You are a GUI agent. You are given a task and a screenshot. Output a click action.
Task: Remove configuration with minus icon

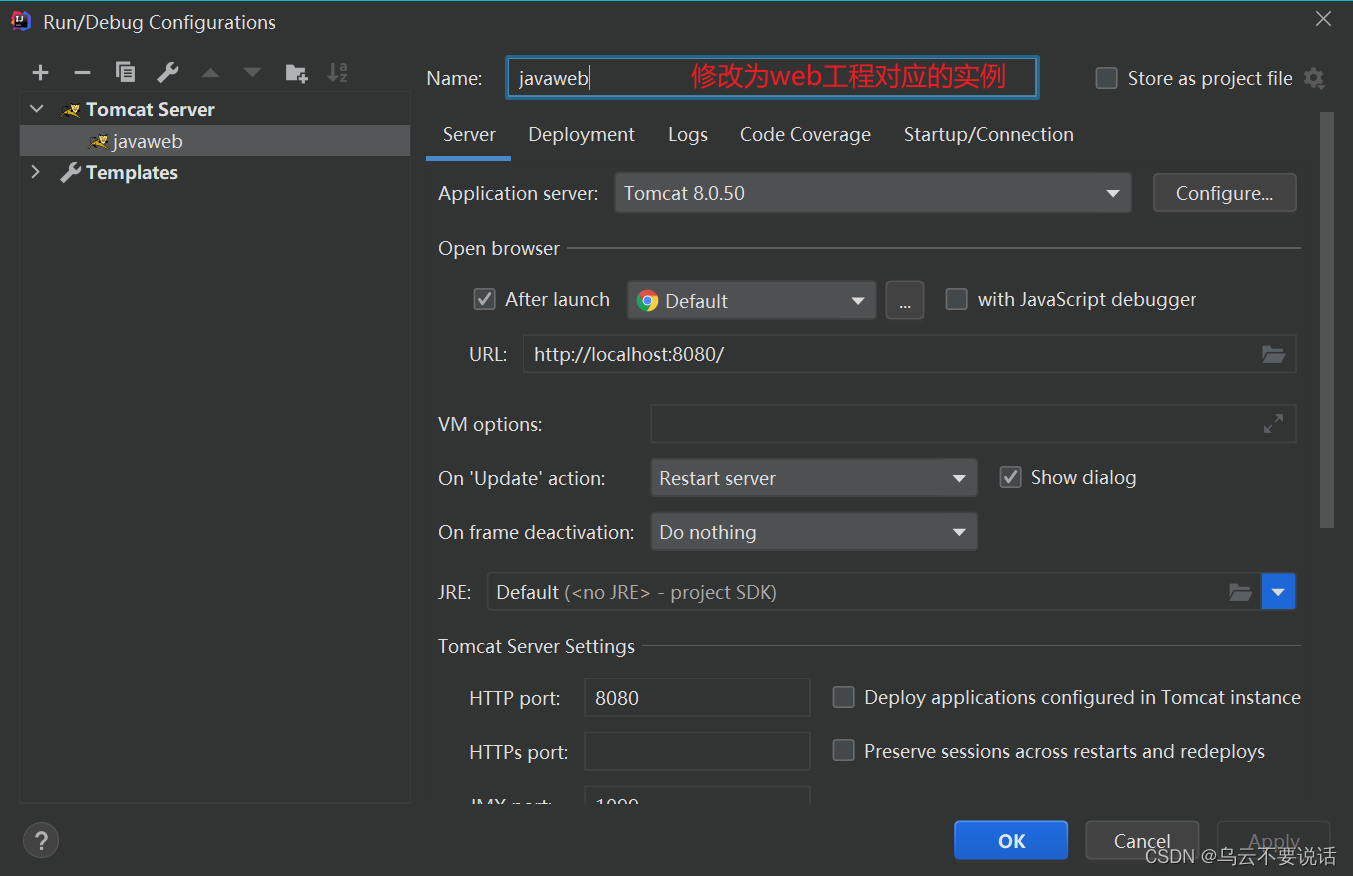pyautogui.click(x=82, y=72)
